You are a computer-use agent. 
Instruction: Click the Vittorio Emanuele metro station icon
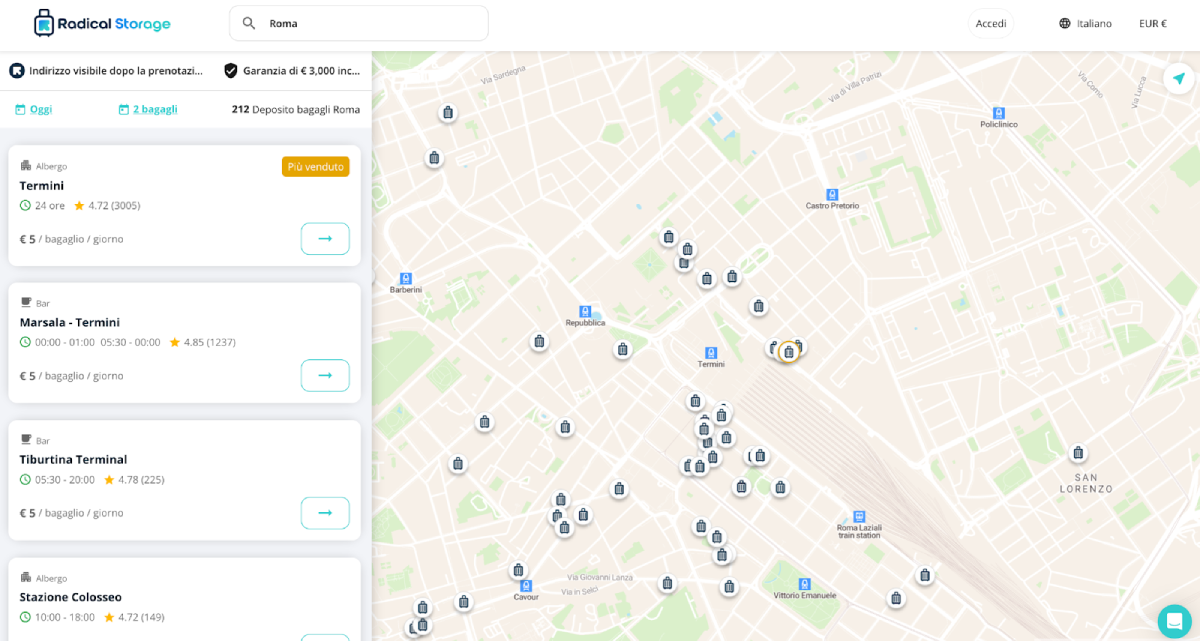pos(805,584)
